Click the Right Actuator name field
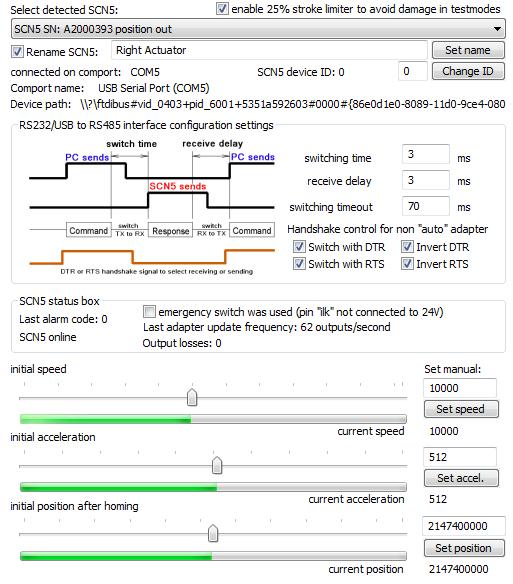 tap(269, 50)
